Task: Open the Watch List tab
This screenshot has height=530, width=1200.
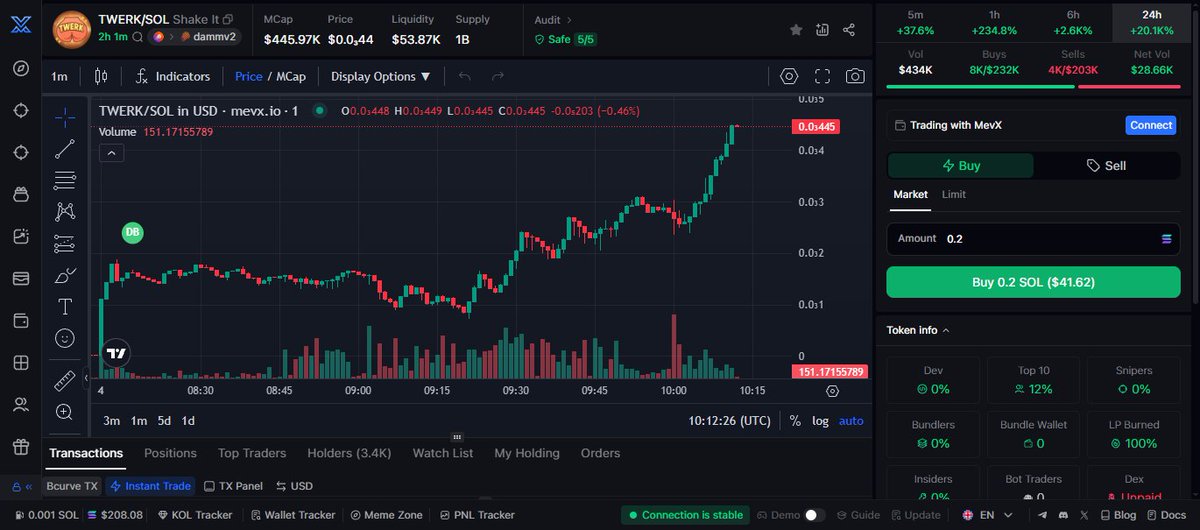Action: [443, 453]
